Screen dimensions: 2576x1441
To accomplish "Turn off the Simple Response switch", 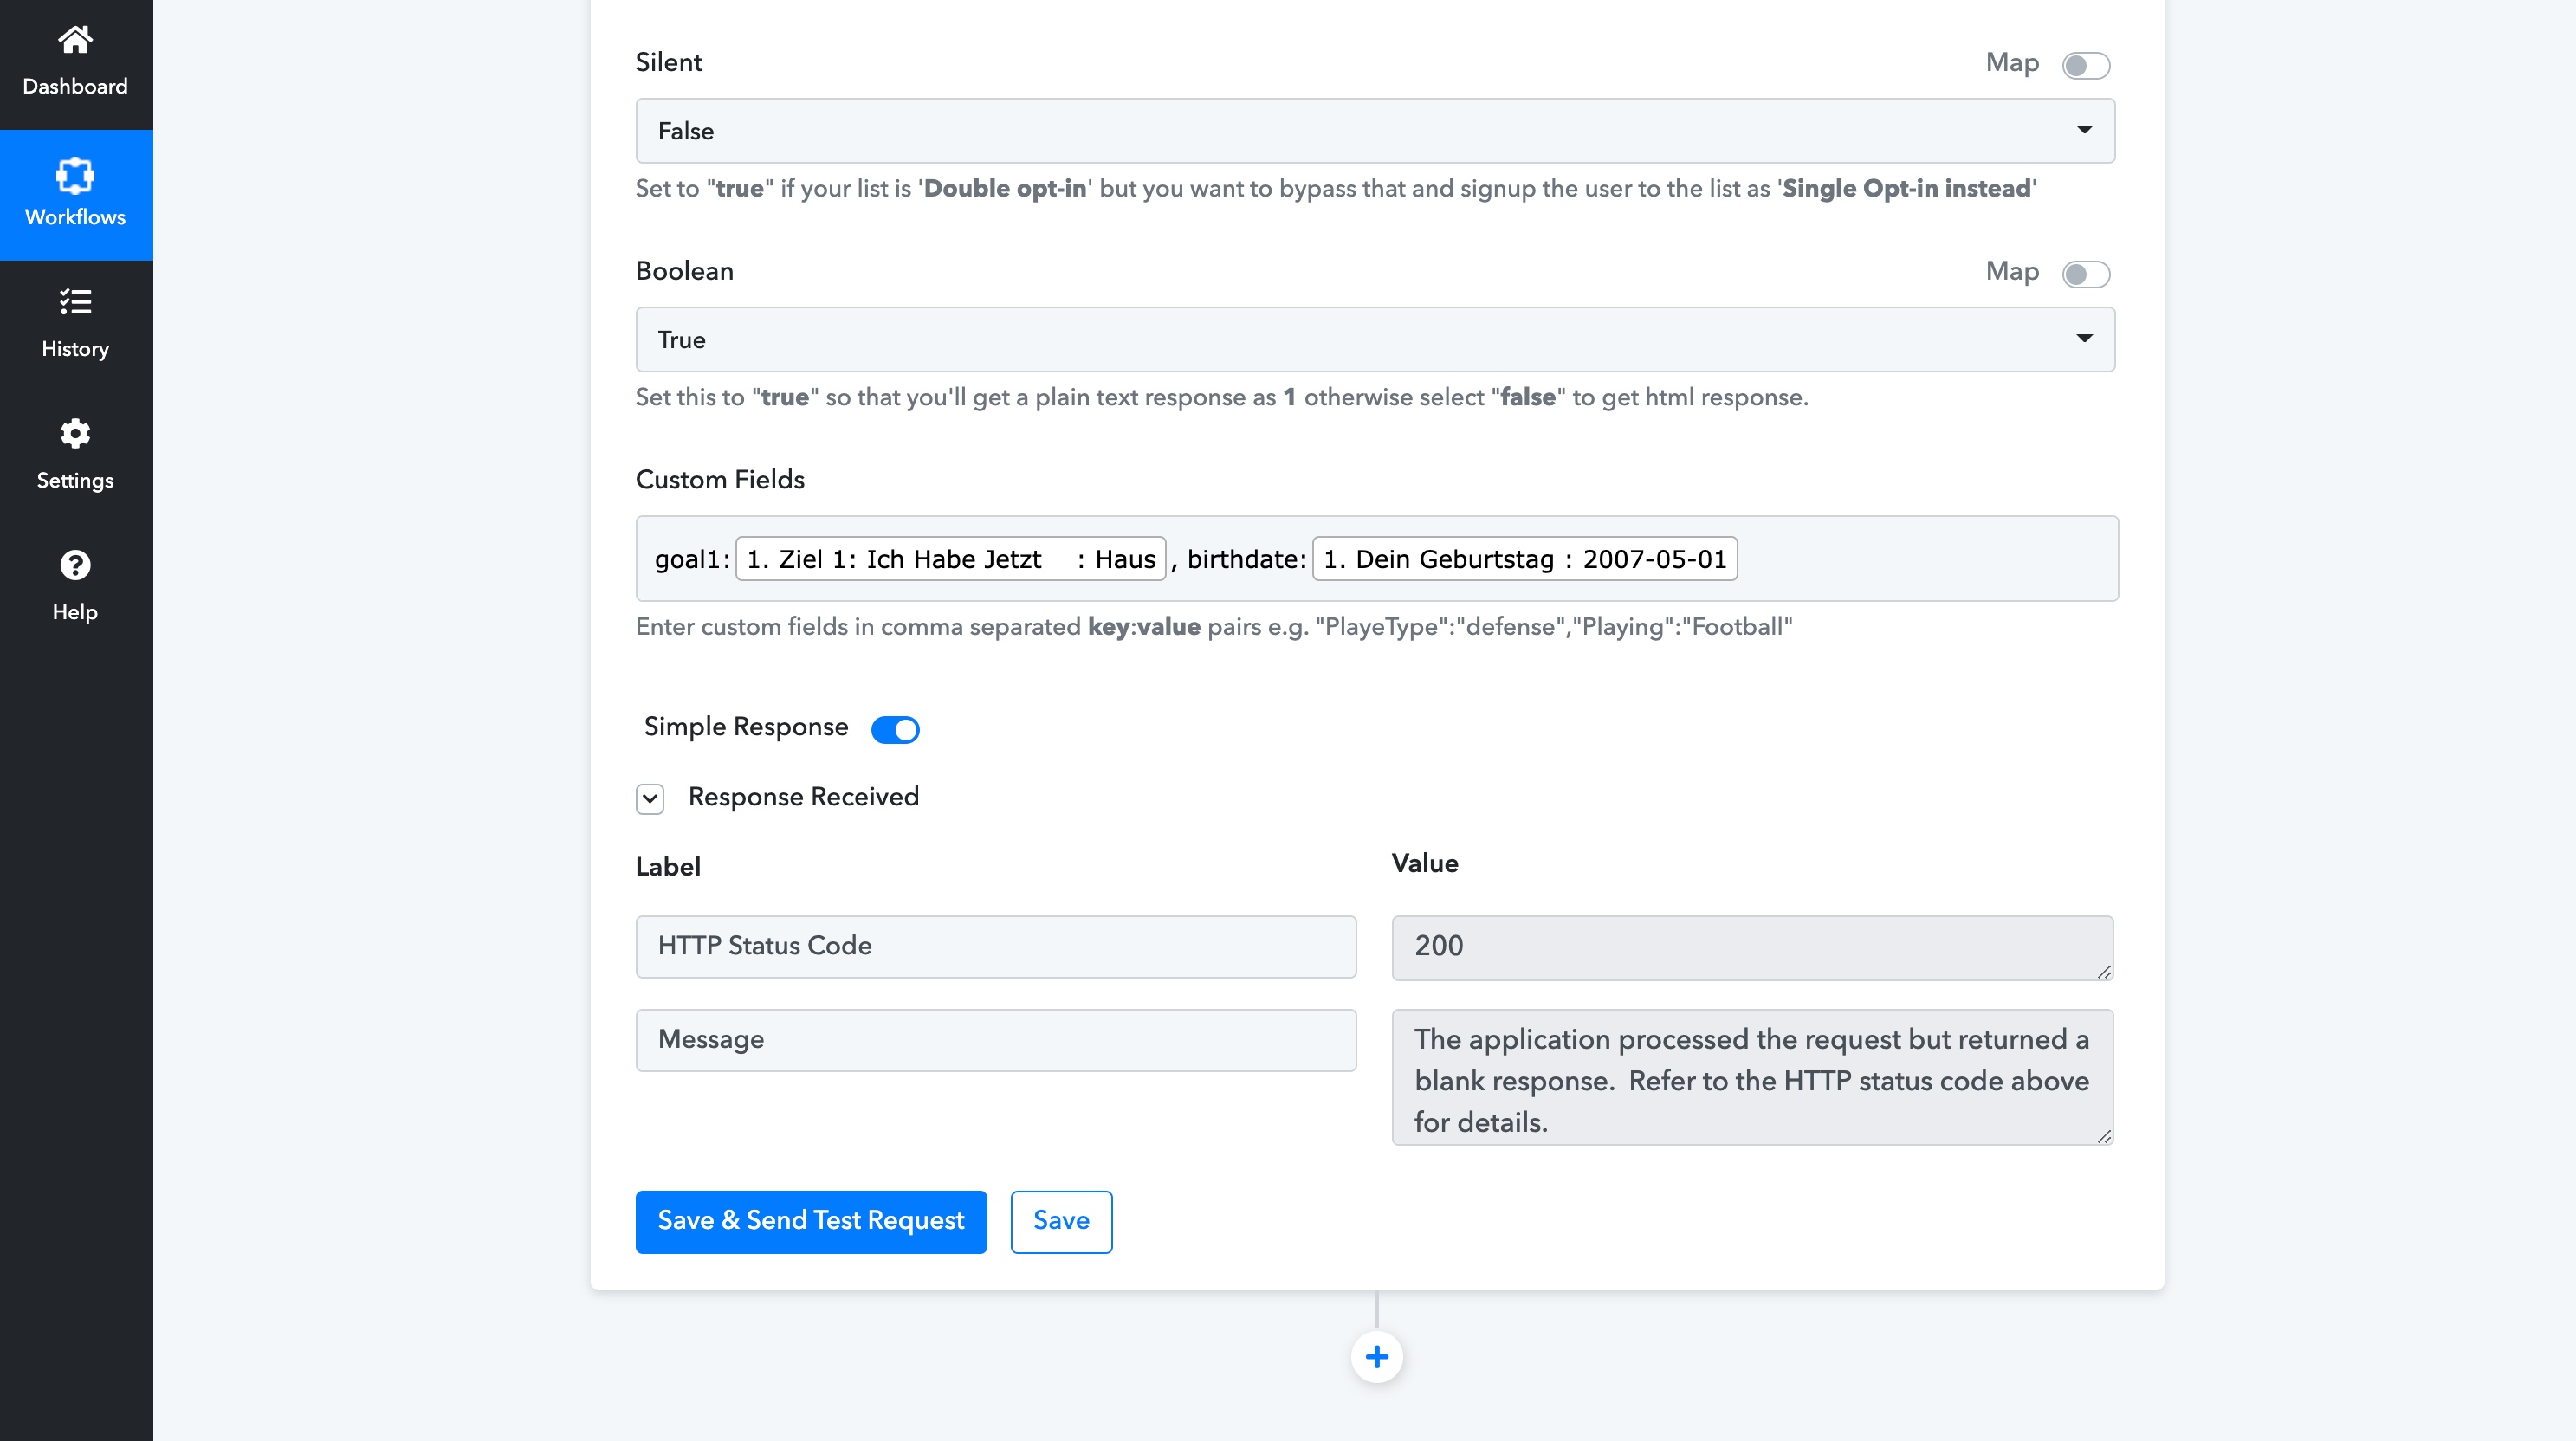I will click(x=895, y=729).
